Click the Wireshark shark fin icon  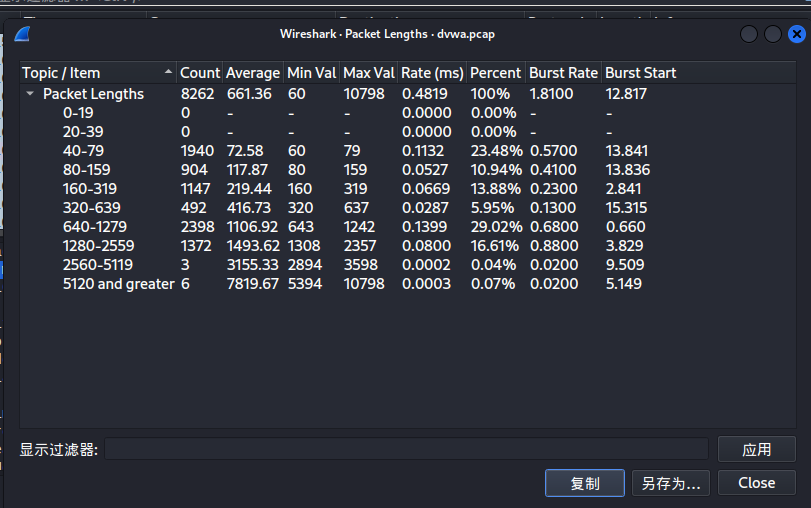pyautogui.click(x=22, y=35)
